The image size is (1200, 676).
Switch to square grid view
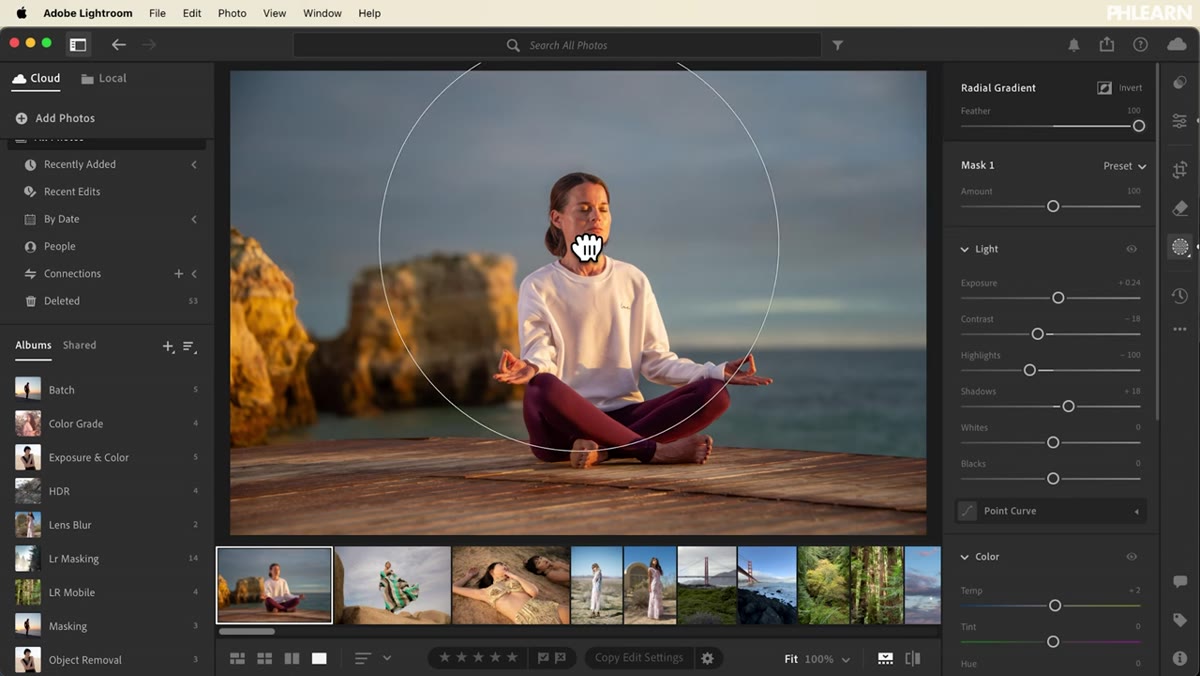click(x=265, y=658)
